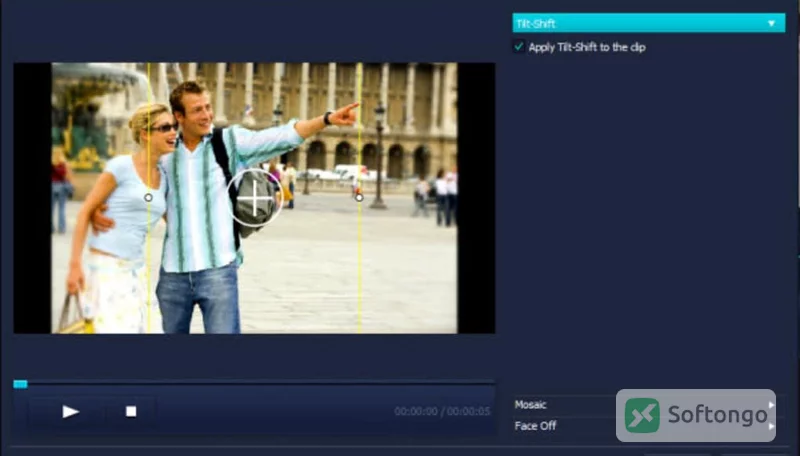Click the 00:00:00 / 00:00:05 time readout
Image resolution: width=800 pixels, height=456 pixels.
tap(442, 411)
